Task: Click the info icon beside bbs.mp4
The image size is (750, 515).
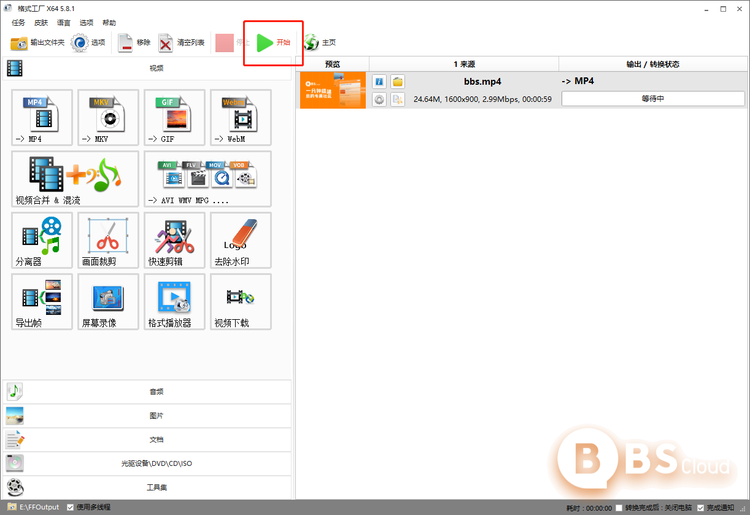Action: coord(379,82)
